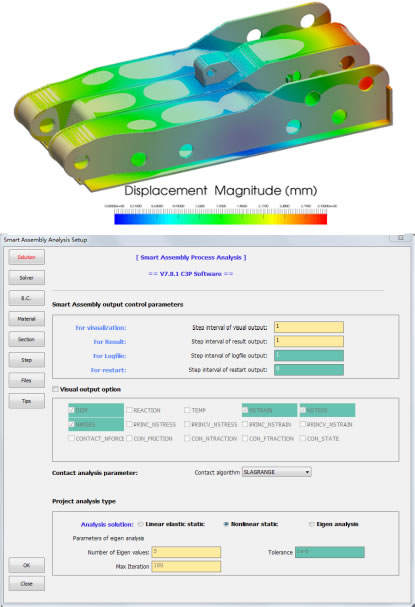The width and height of the screenshot is (415, 607).
Task: Choose the Eigen analysis radio button
Action: click(x=312, y=524)
